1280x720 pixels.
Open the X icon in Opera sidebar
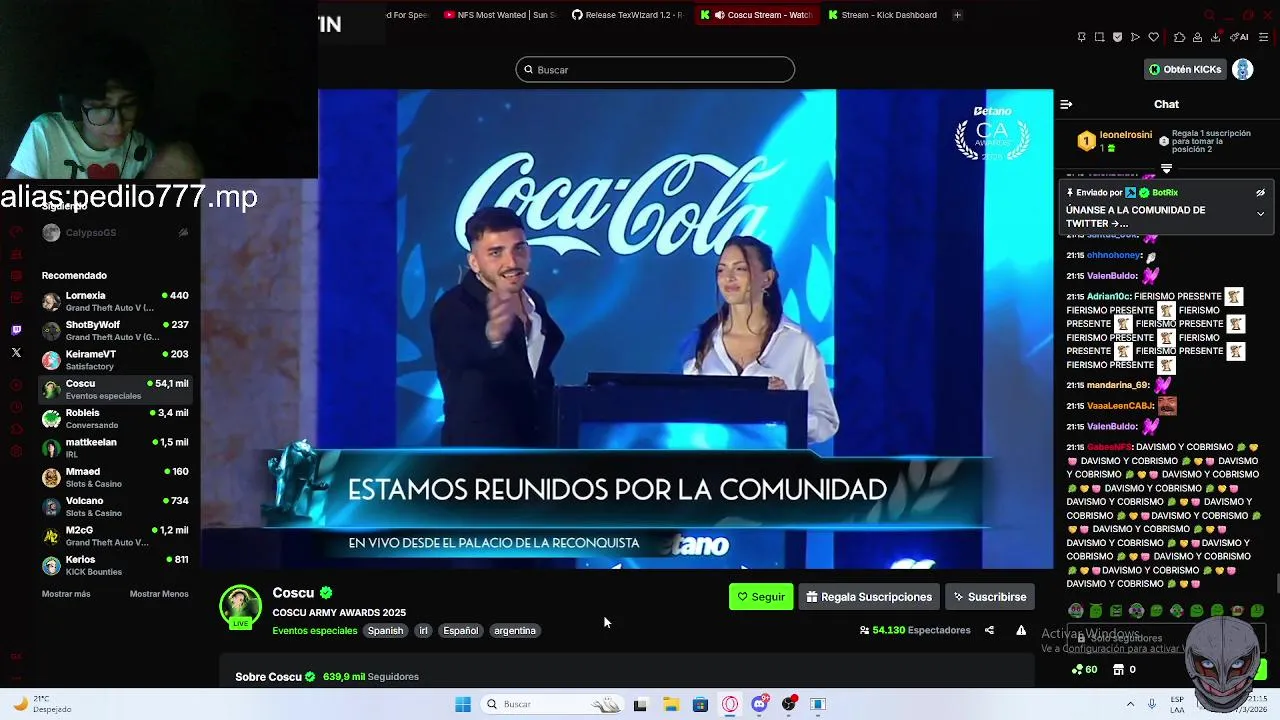click(x=16, y=352)
